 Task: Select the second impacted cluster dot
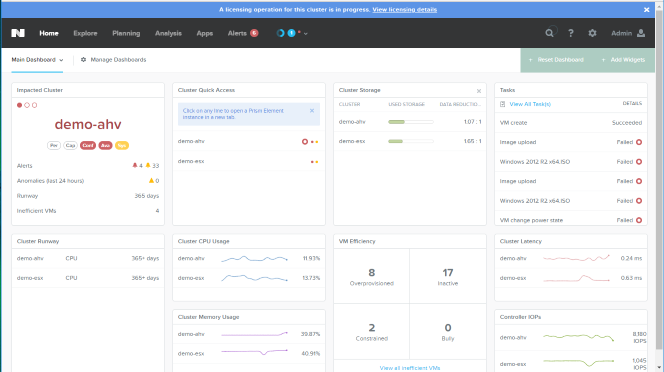[27, 105]
